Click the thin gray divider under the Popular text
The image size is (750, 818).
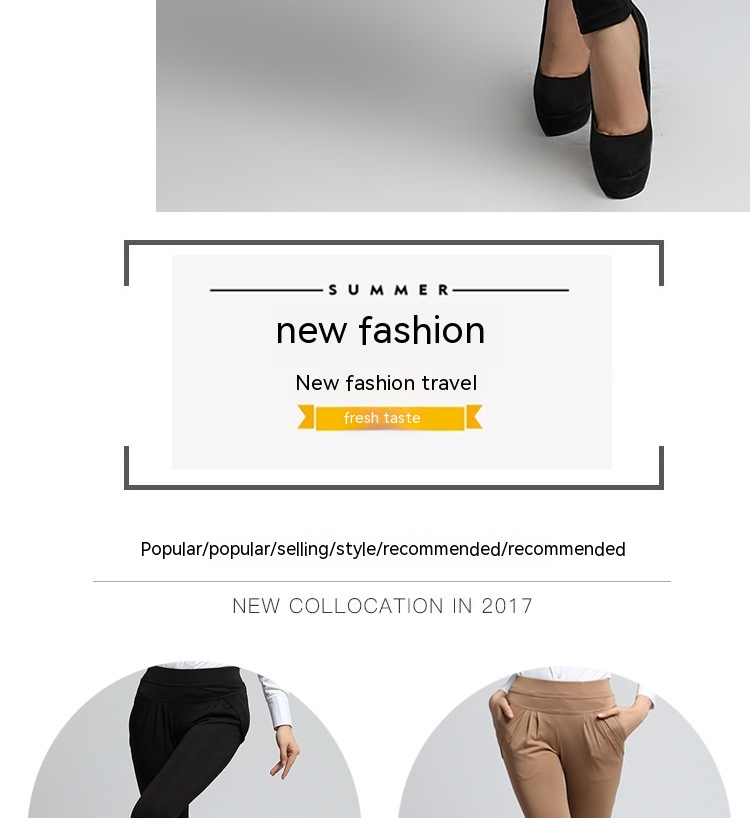point(382,581)
